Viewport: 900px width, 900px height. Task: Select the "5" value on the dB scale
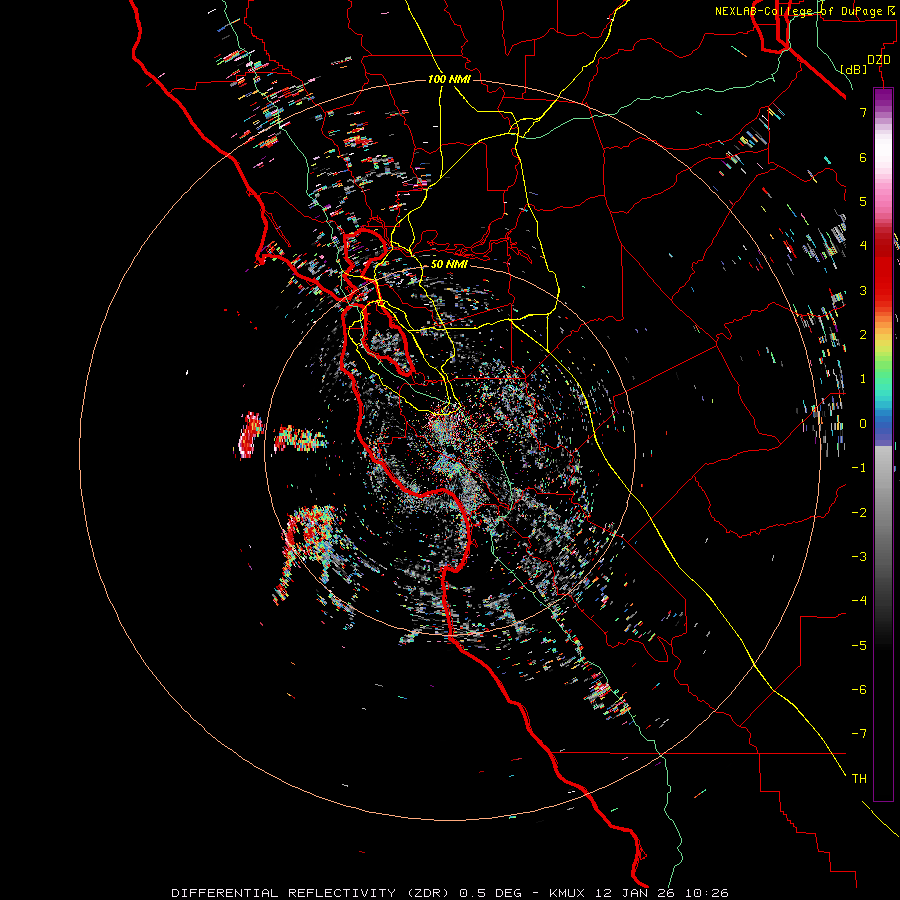863,201
